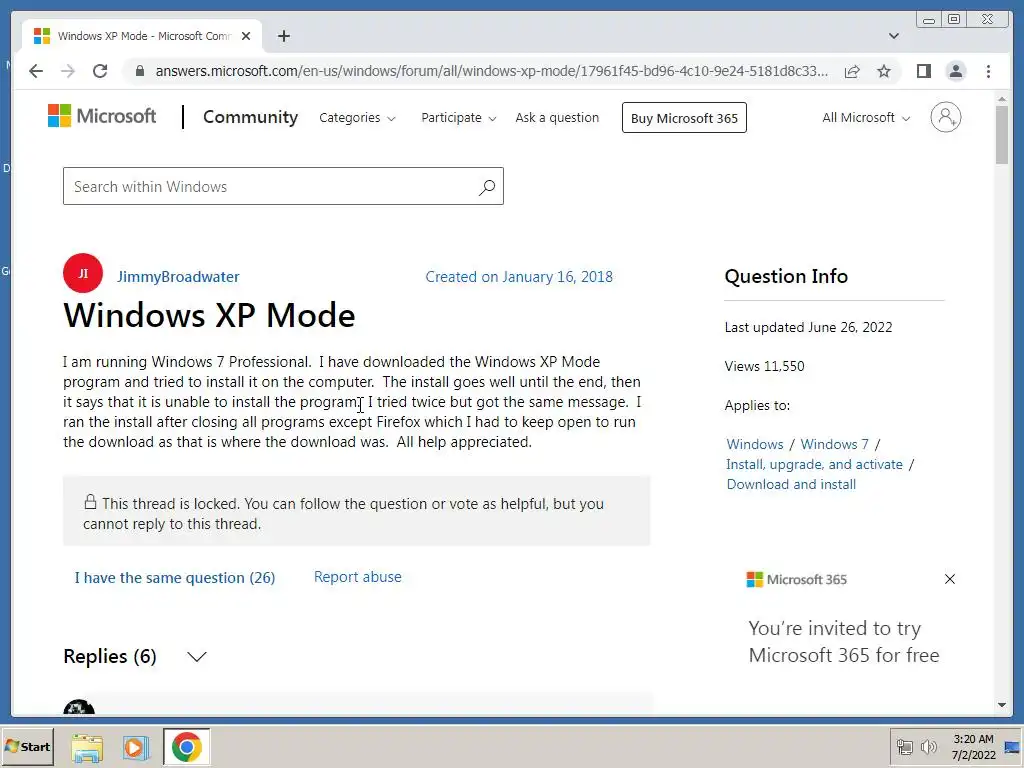Open Download and install link
This screenshot has width=1024, height=768.
[791, 485]
